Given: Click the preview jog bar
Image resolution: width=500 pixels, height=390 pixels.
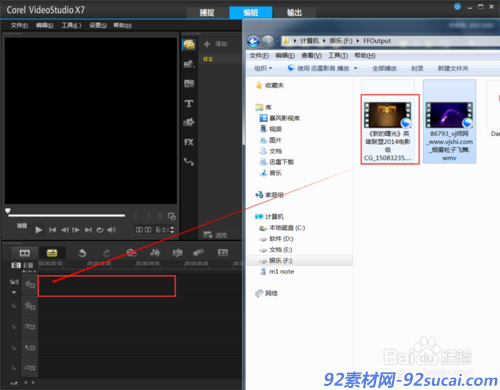Looking at the screenshot, I should (67, 216).
